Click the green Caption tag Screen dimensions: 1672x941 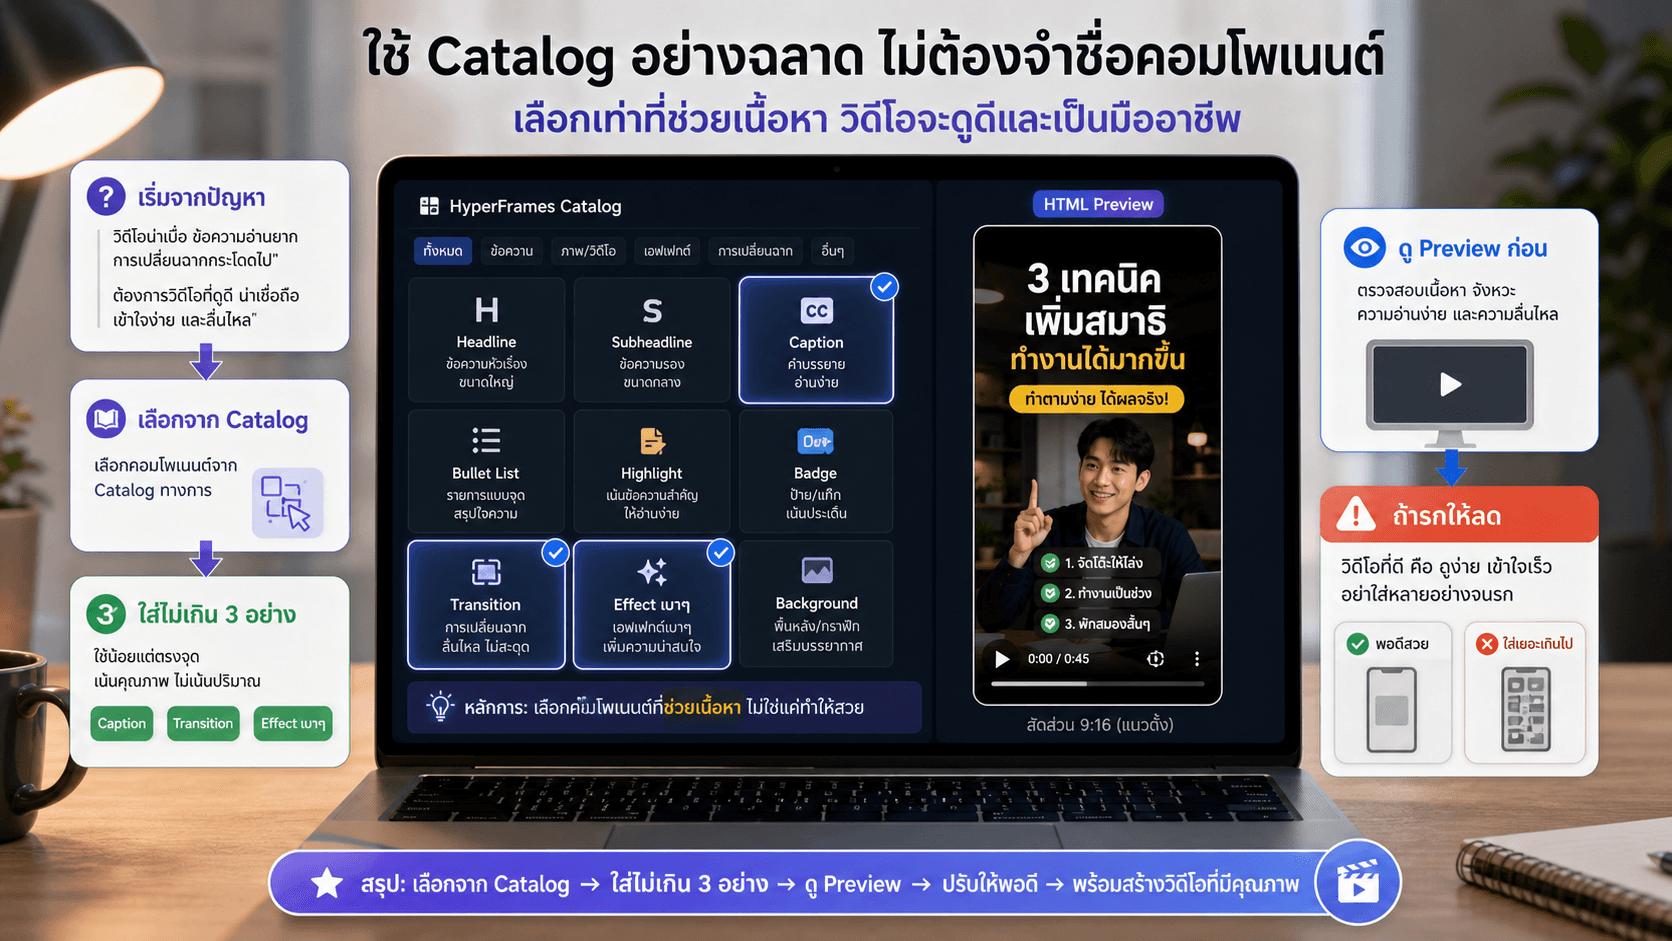coord(122,723)
